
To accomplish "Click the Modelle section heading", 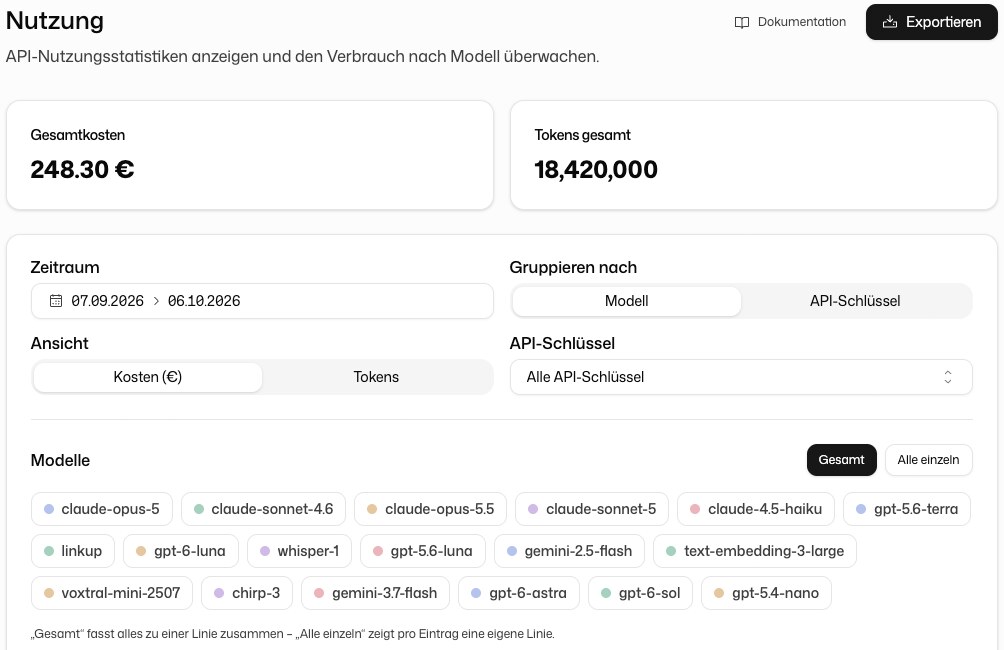I will [x=60, y=460].
